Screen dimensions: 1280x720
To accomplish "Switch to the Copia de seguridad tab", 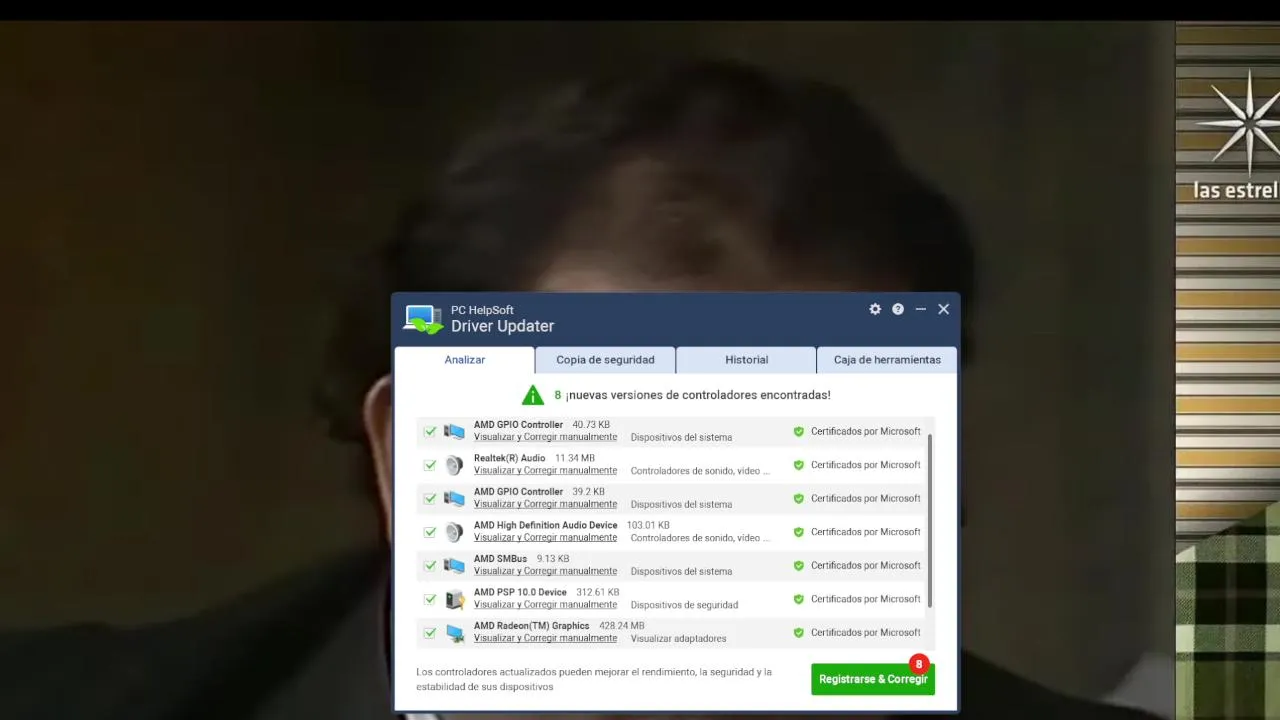I will 605,360.
